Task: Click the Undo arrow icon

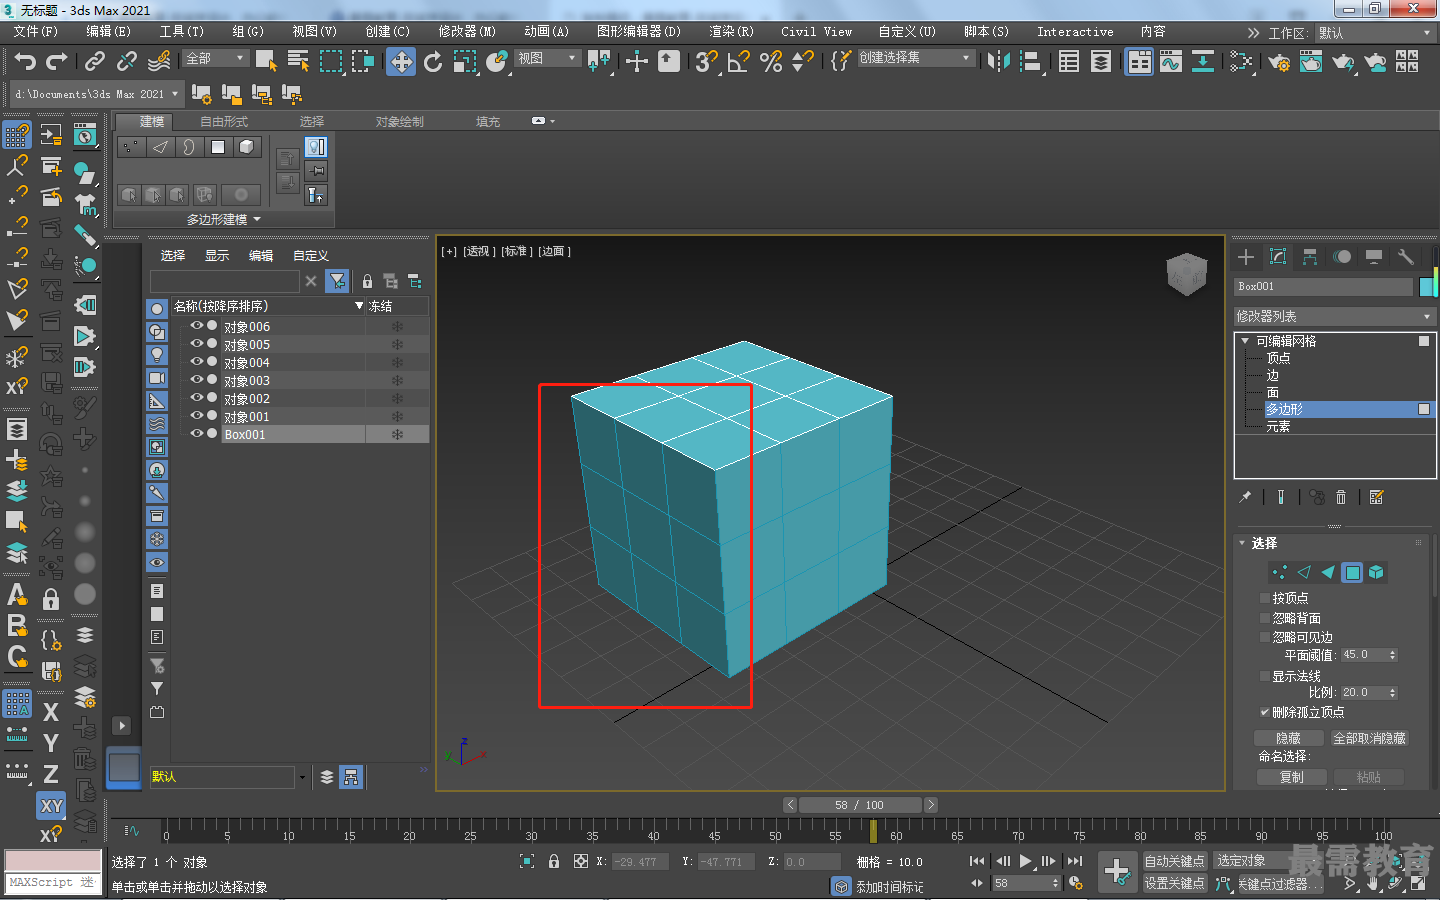Action: click(x=25, y=62)
